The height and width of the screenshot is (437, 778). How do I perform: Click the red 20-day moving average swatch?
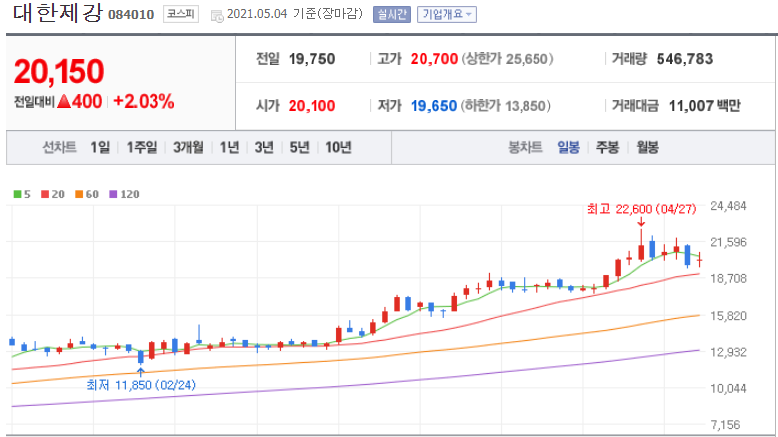tap(45, 194)
